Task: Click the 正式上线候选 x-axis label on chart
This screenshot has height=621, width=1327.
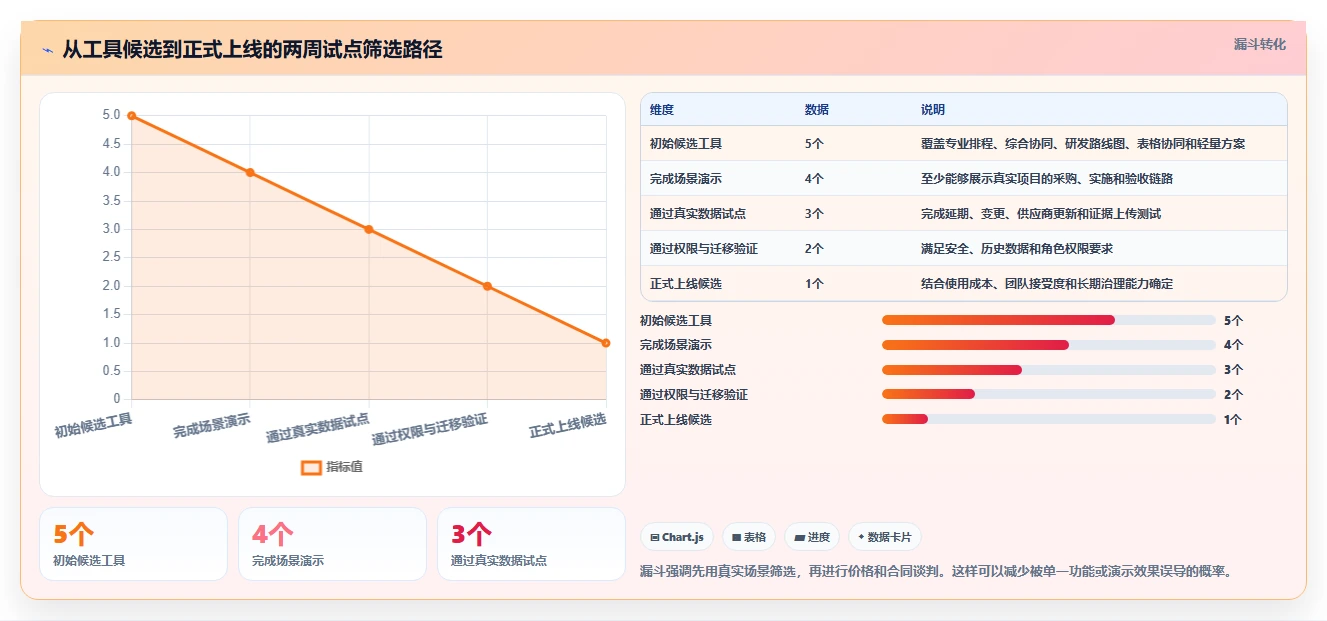Action: (568, 424)
